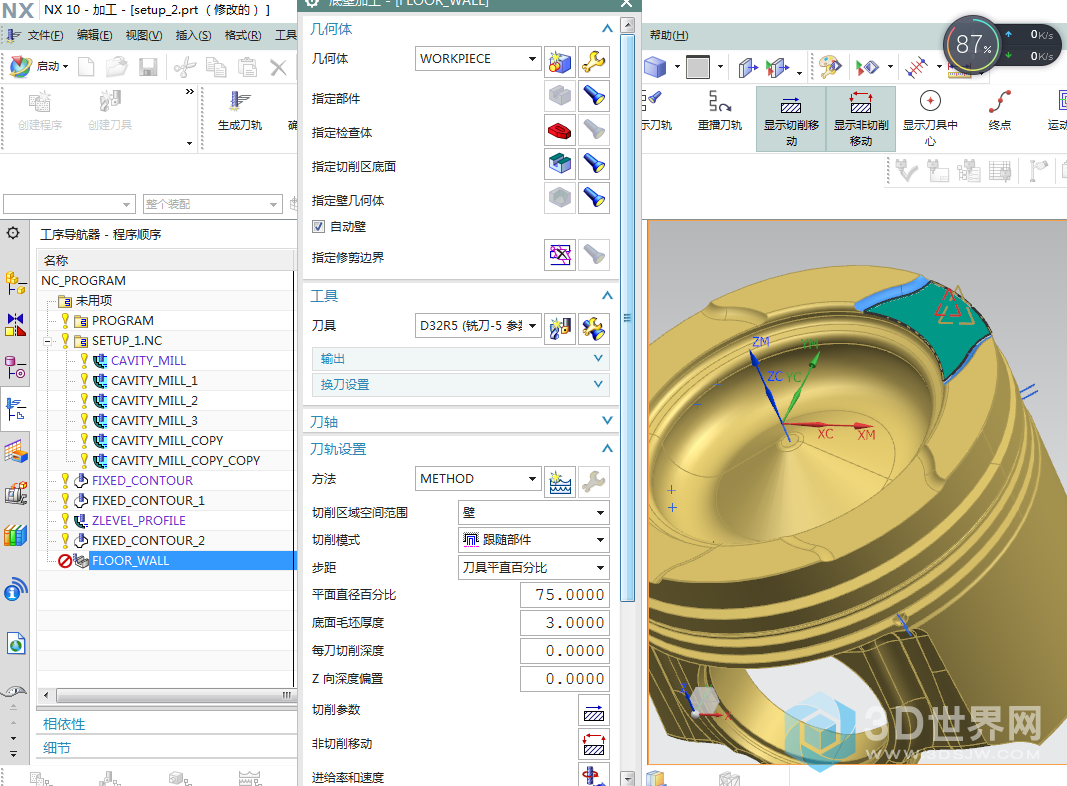Click the 启动 start button icon
This screenshot has width=1067, height=786.
(x=39, y=66)
